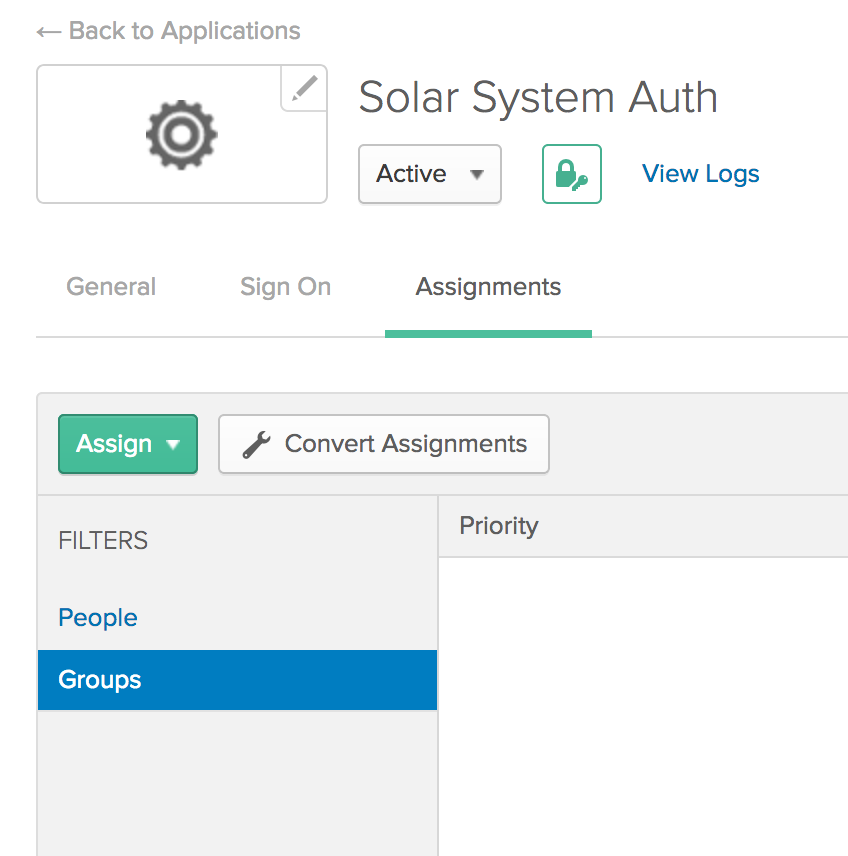Open the Active status dropdown

[429, 174]
